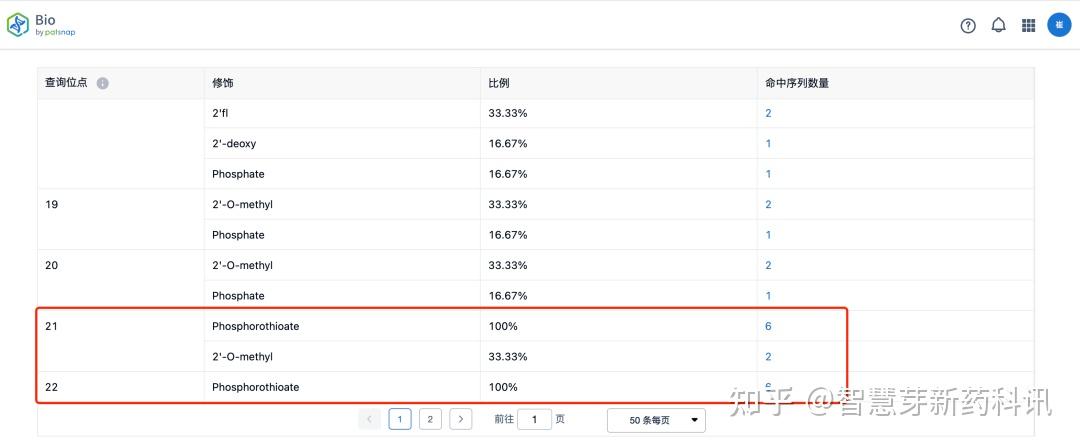Click the page number jump input field

[x=534, y=420]
